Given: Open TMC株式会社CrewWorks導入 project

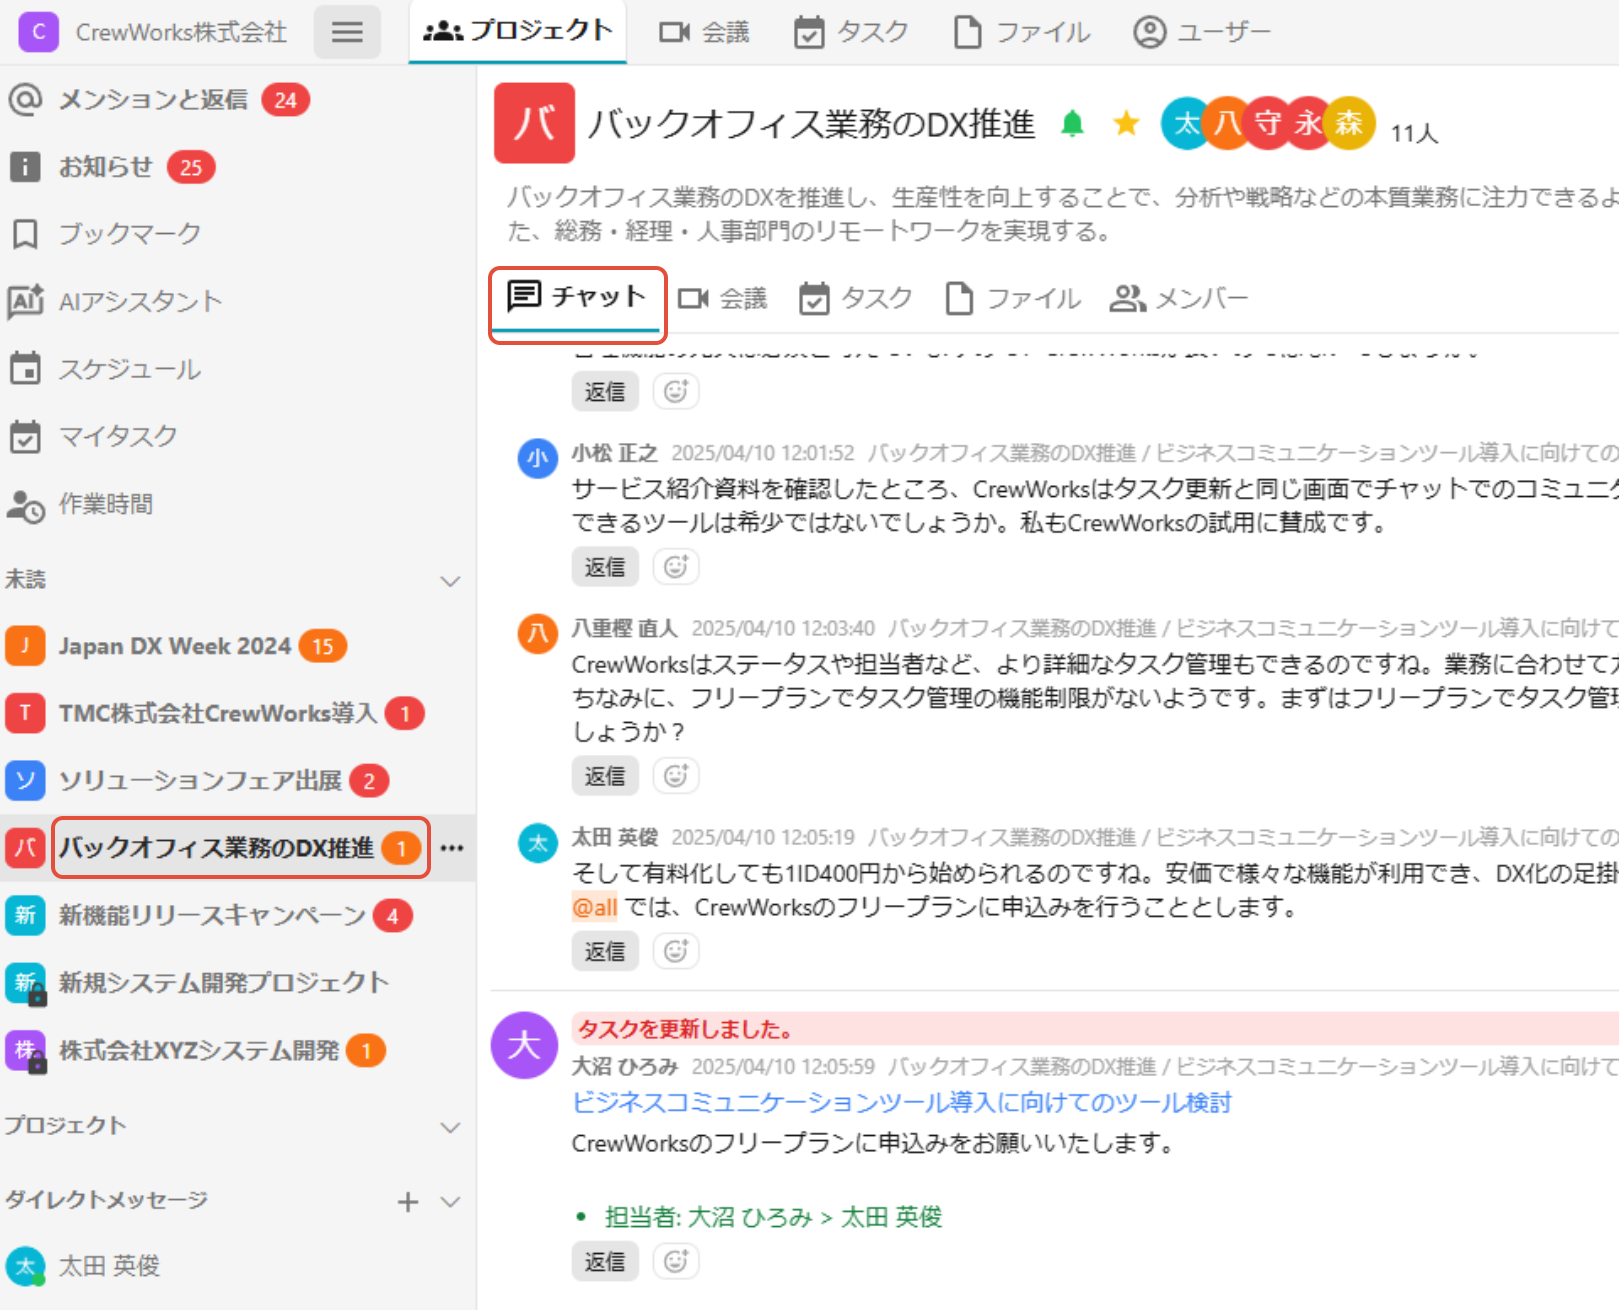Looking at the screenshot, I should click(217, 713).
